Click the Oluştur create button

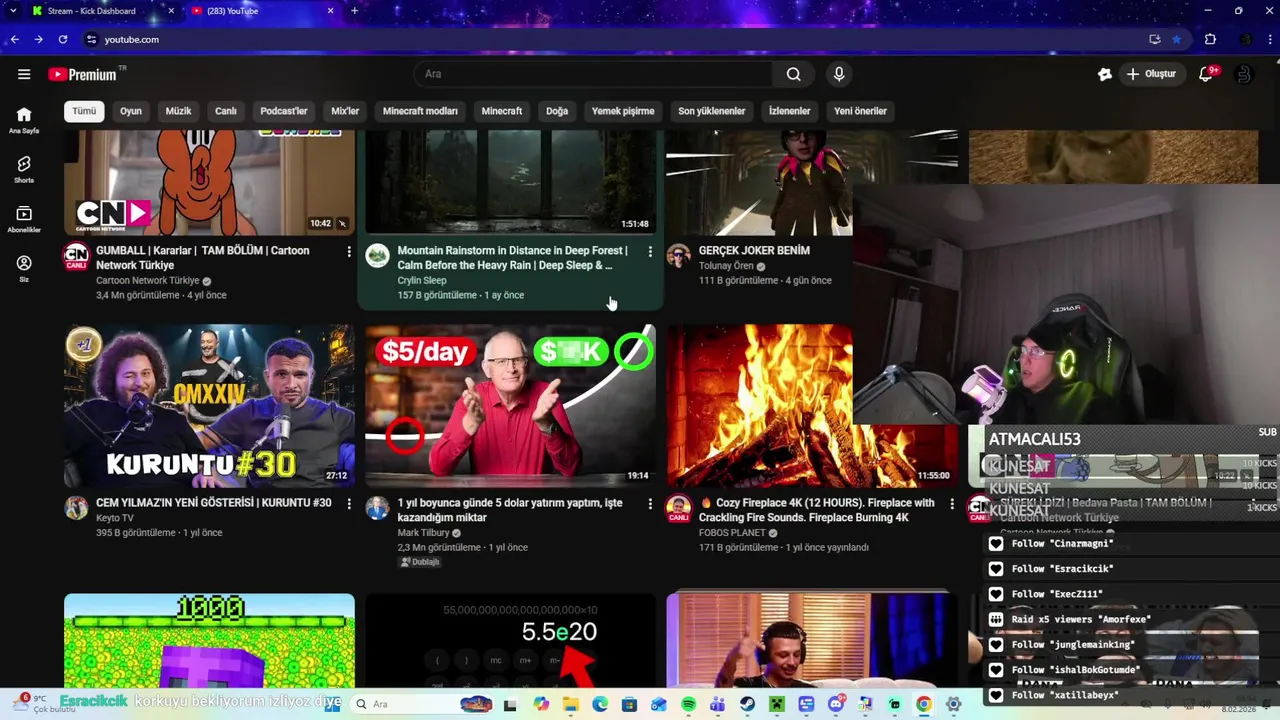pos(1150,74)
